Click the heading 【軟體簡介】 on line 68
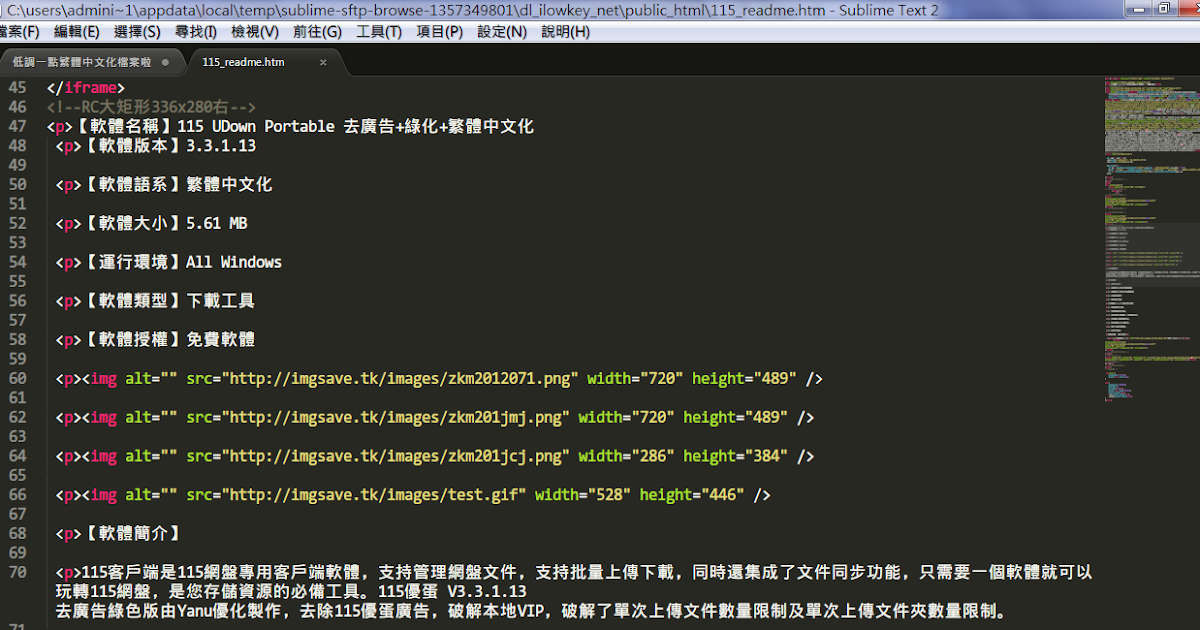 133,533
